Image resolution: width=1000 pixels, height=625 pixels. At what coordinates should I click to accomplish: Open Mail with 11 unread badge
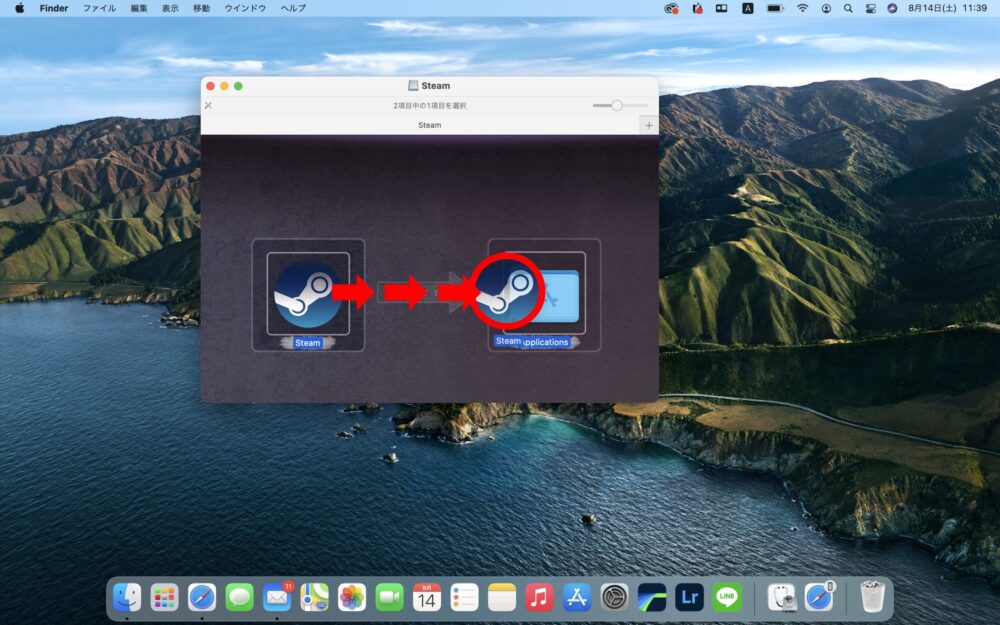[x=277, y=598]
